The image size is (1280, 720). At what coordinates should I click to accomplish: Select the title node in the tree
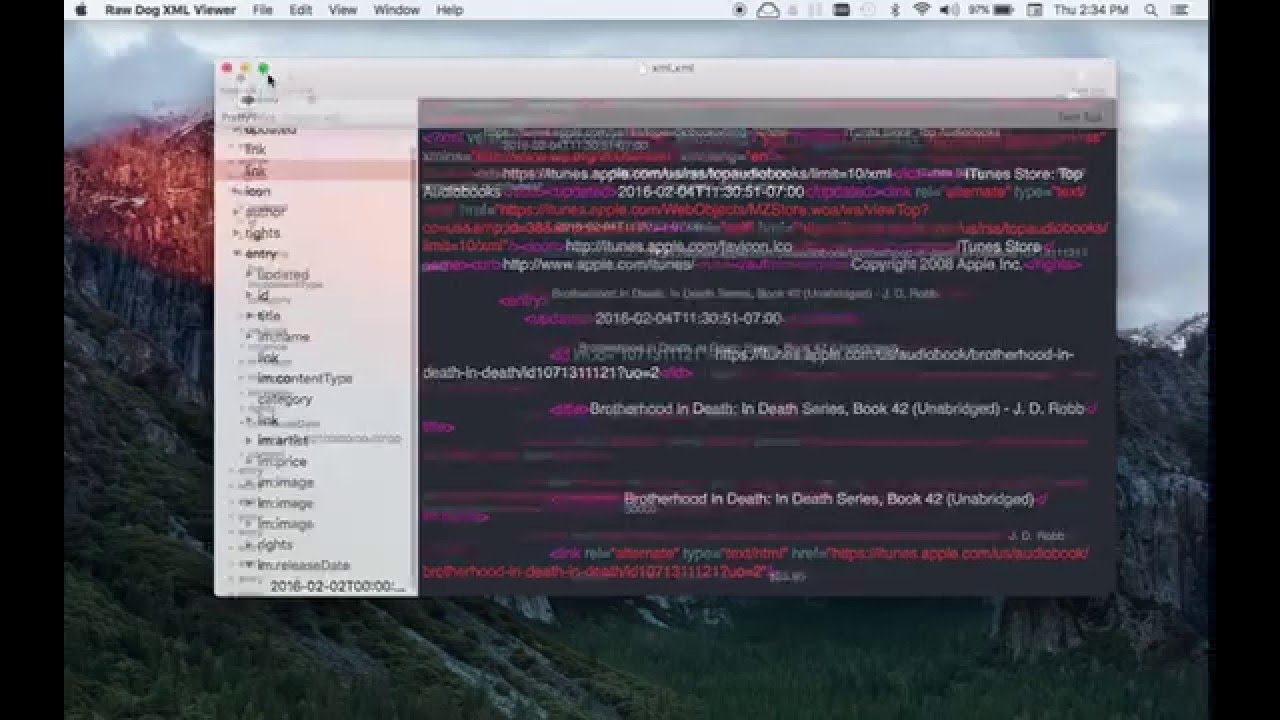point(269,315)
